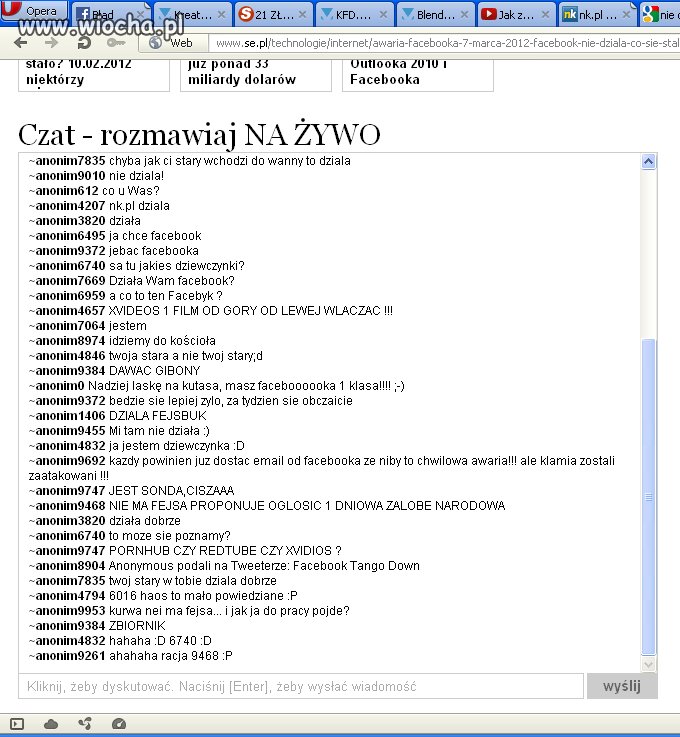
Task: Click message 'anonim6495 ja chce facebook'
Action: pyautogui.click(x=115, y=236)
